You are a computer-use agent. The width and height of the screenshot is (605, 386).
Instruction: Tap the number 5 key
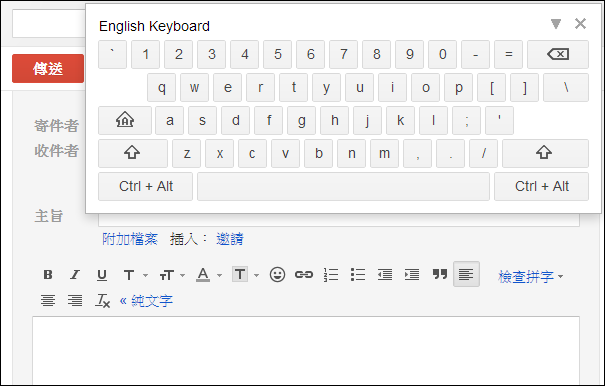click(277, 54)
